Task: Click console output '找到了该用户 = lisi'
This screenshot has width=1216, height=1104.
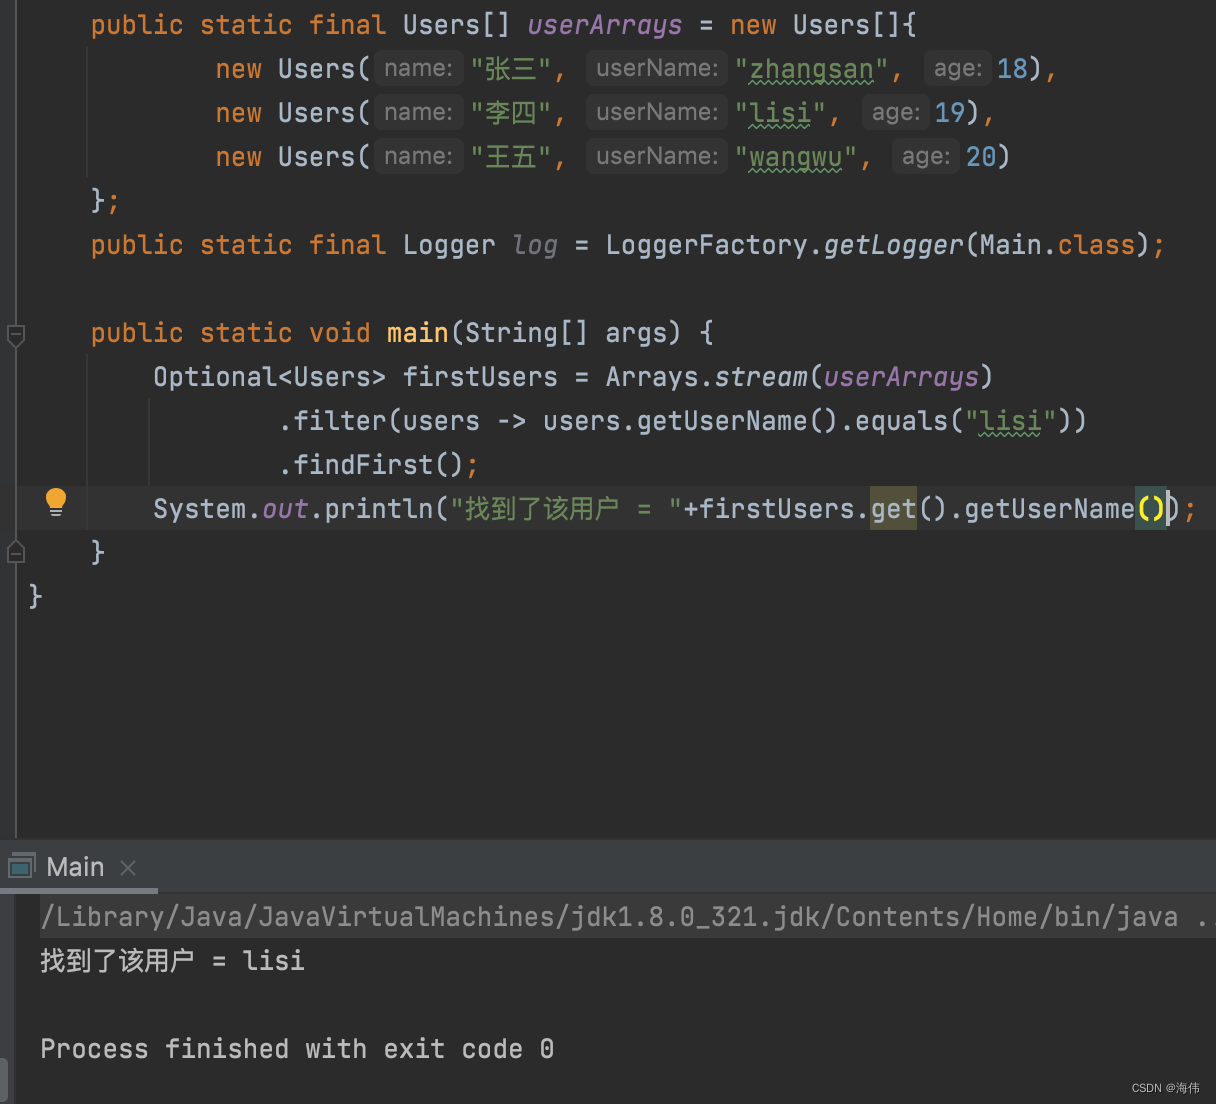Action: point(172,961)
